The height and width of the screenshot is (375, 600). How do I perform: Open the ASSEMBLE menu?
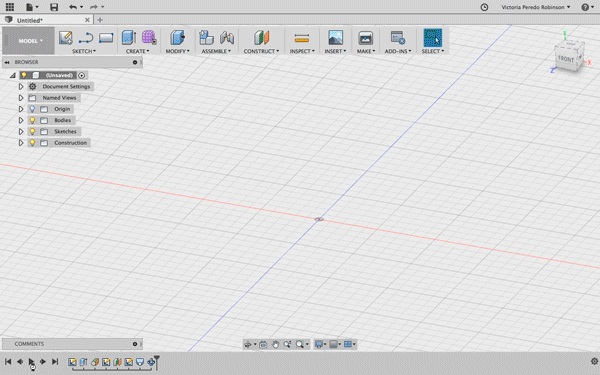point(216,51)
